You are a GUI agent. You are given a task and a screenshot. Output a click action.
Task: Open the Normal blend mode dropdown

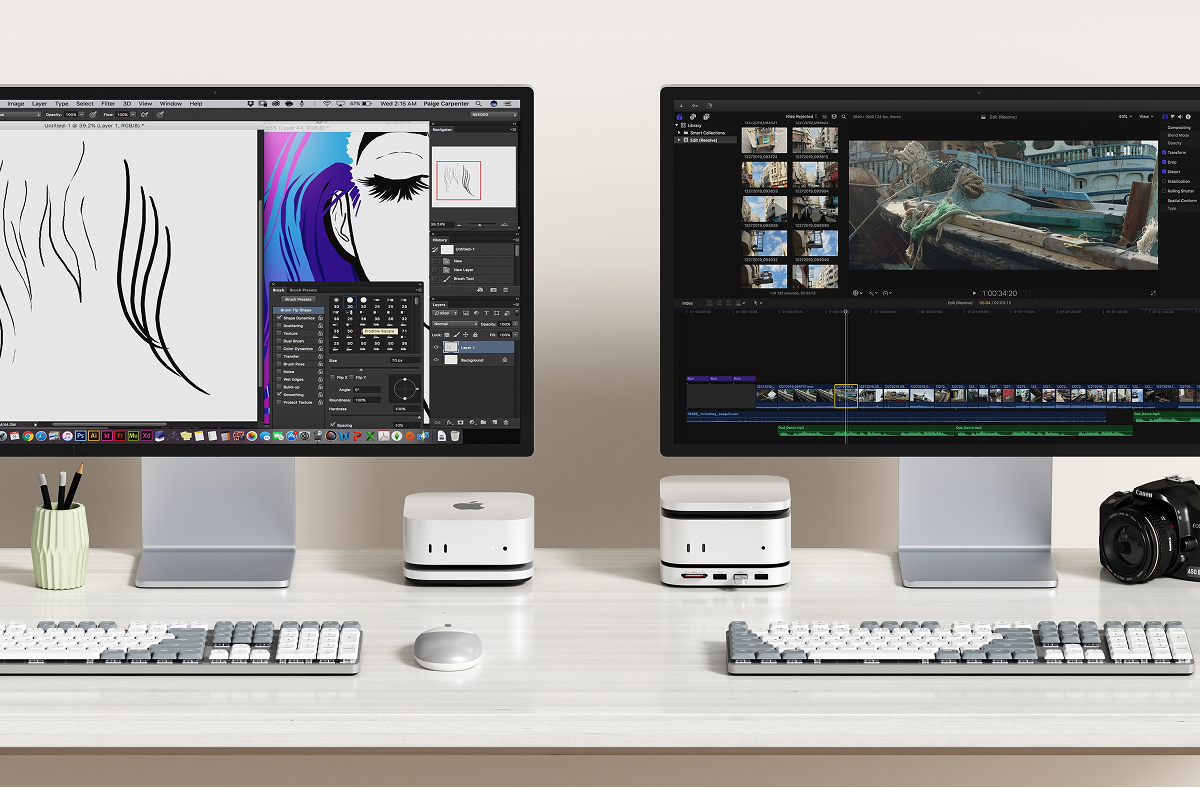coord(454,324)
